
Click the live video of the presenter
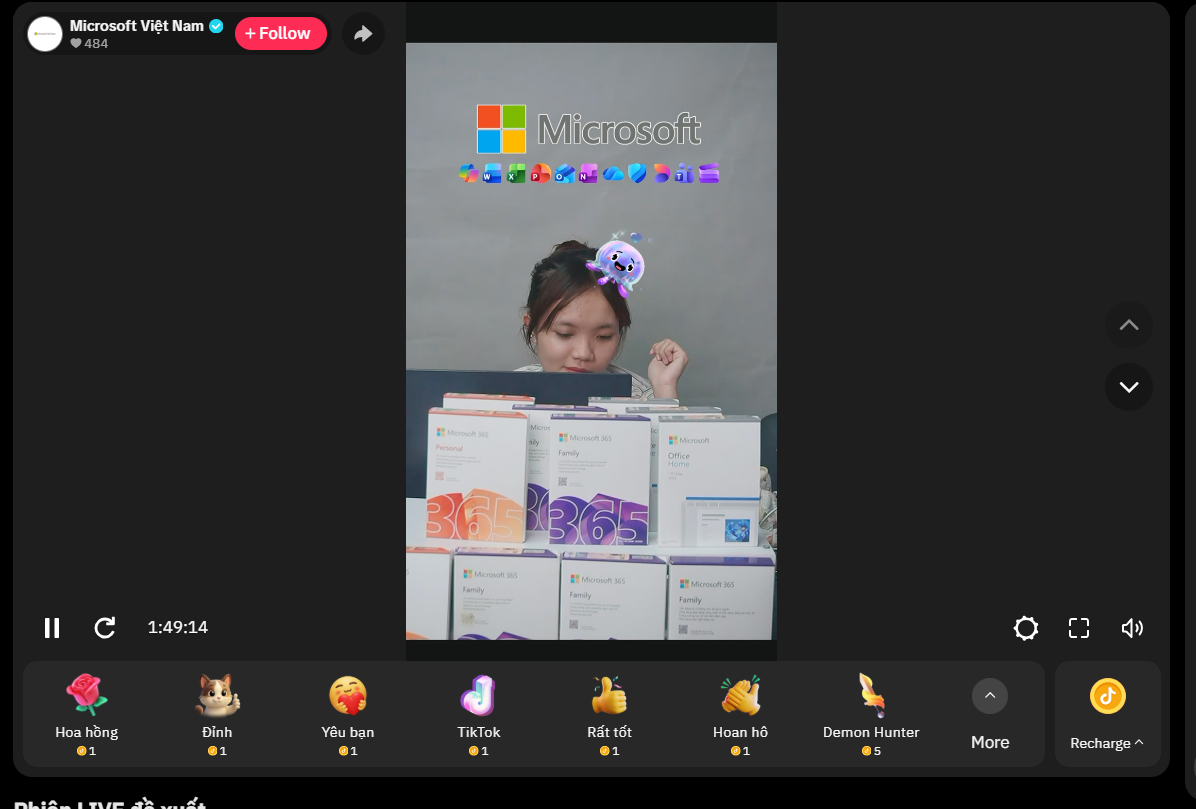[x=591, y=341]
